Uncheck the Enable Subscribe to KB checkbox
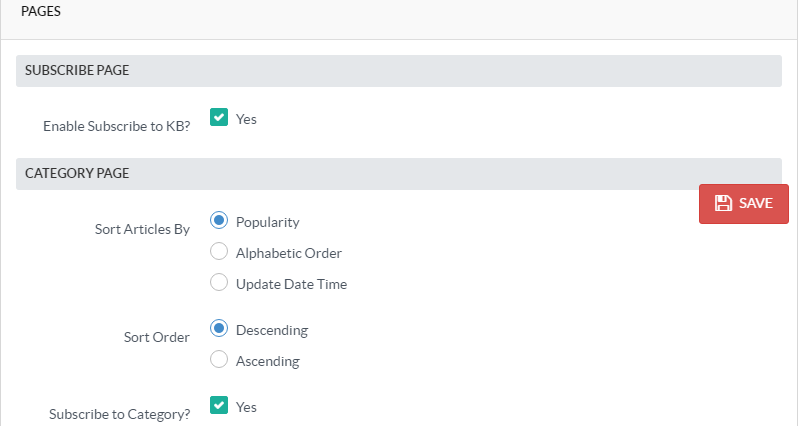 tap(219, 118)
